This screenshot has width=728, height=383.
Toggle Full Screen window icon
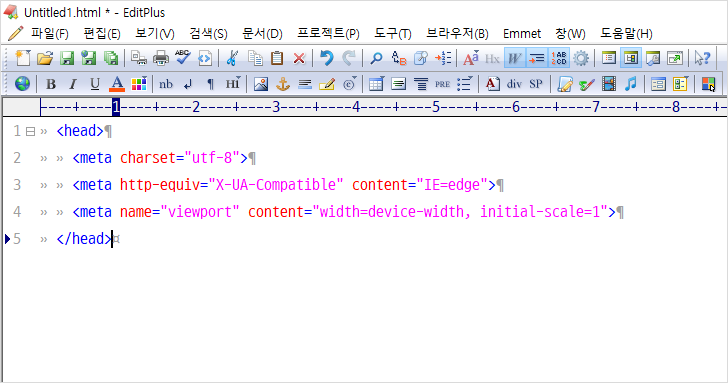(x=675, y=58)
